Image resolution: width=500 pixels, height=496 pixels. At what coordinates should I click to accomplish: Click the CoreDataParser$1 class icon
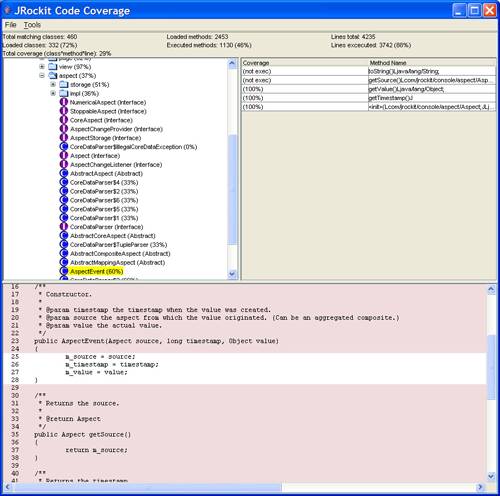pos(64,218)
